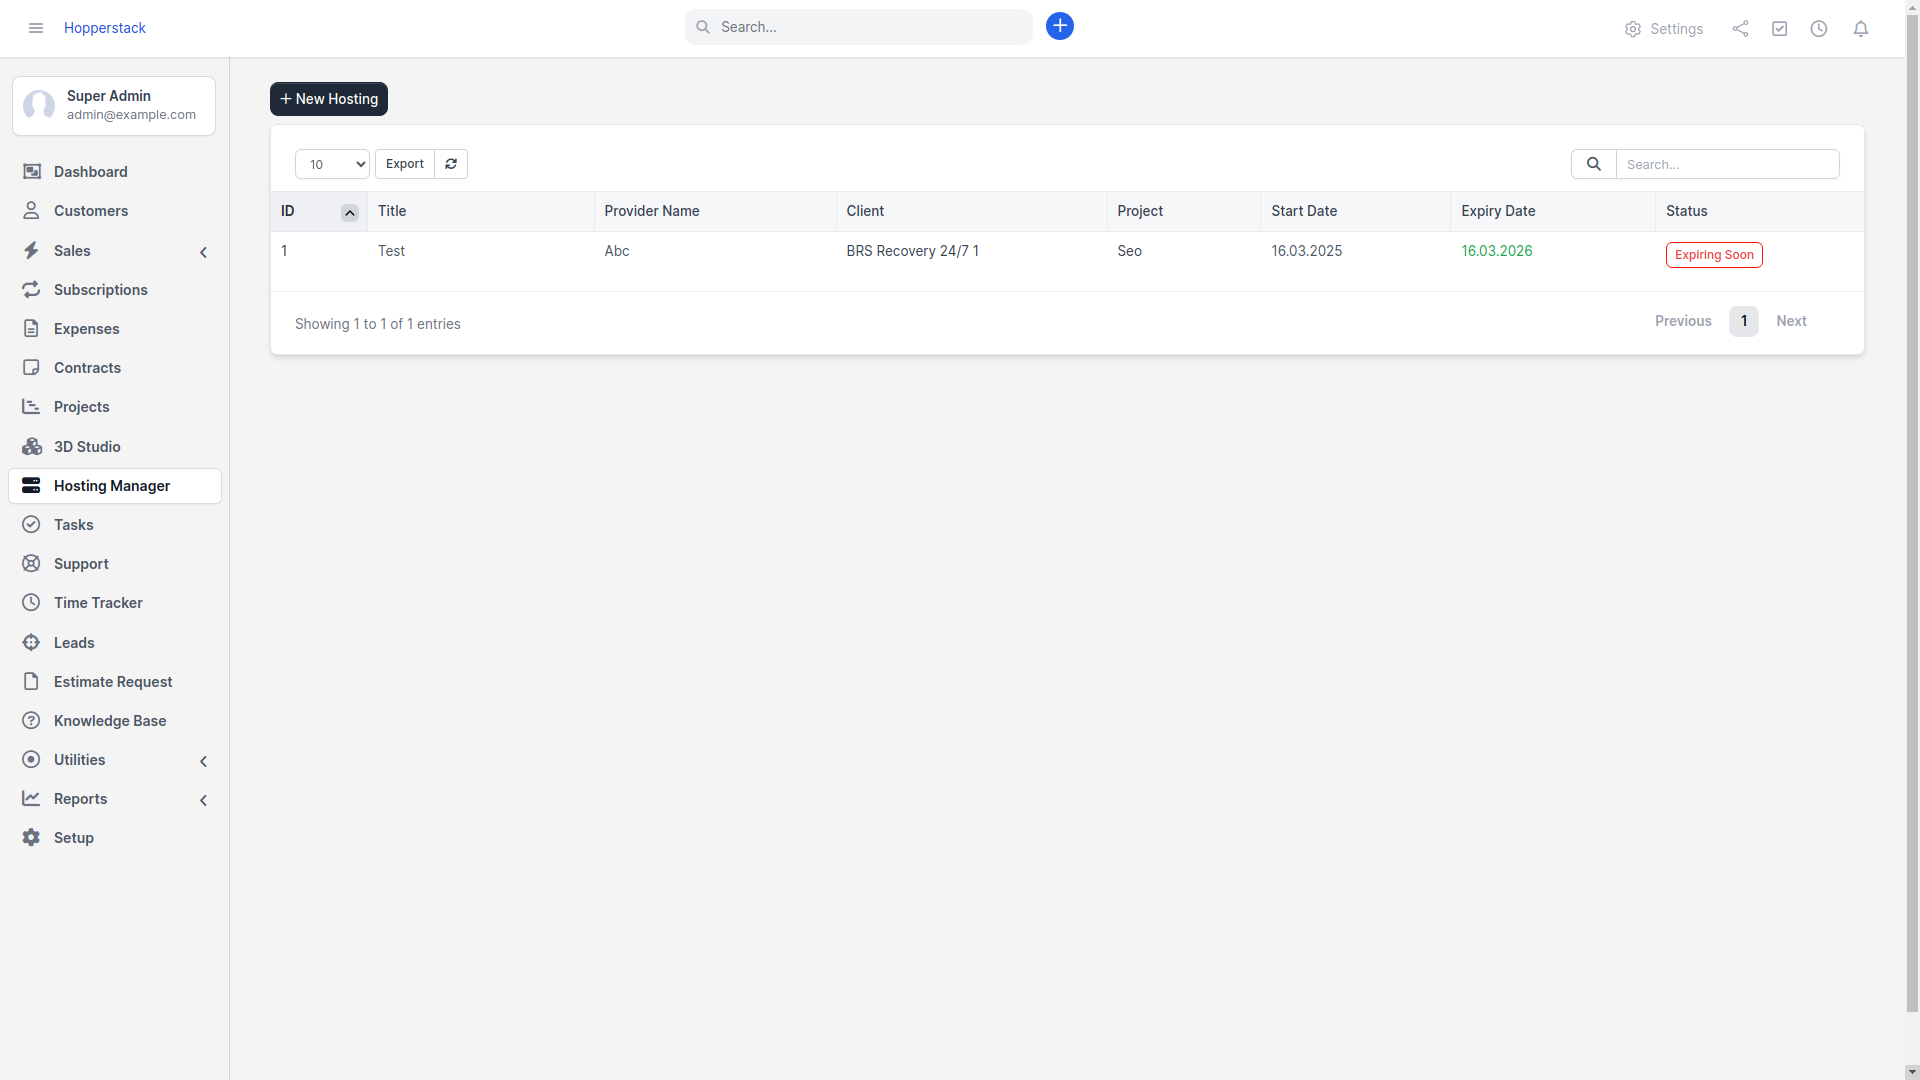Click the hamburger menu icon
Image resolution: width=1920 pixels, height=1080 pixels.
tap(36, 28)
